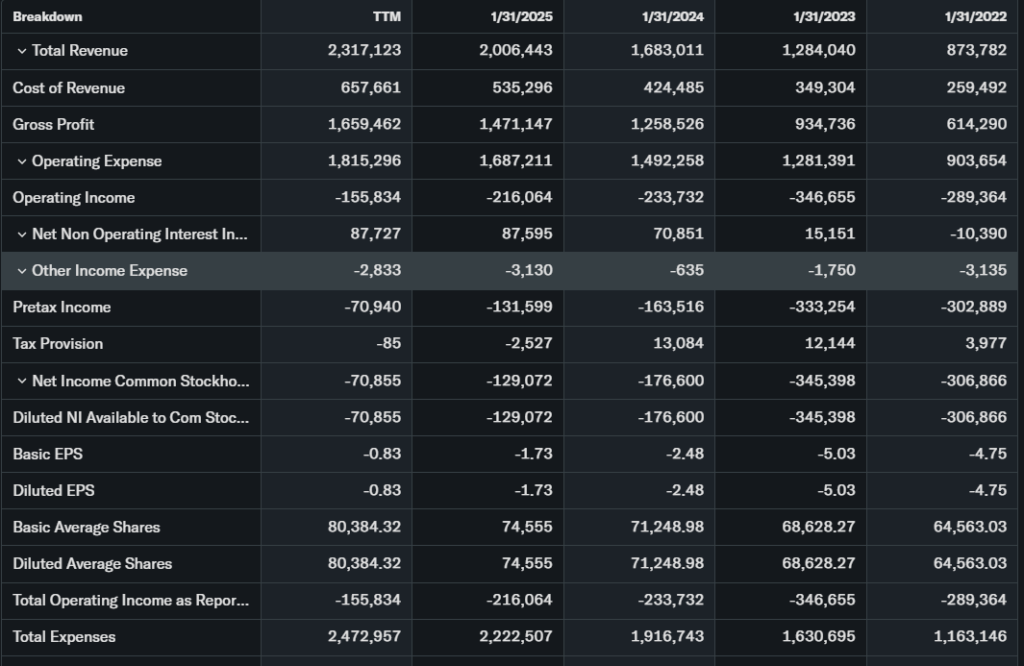Click the Breakdown column header
Viewport: 1024px width, 666px height.
[x=48, y=17]
